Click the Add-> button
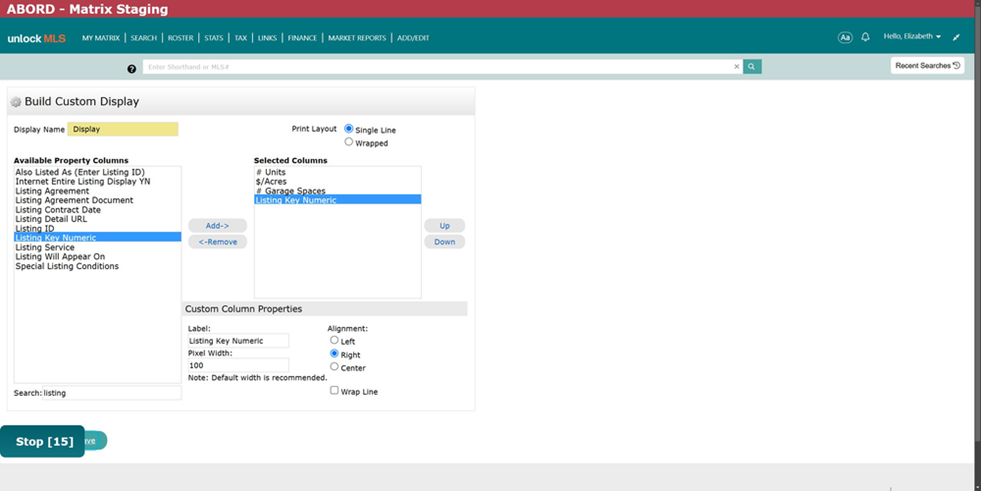The width and height of the screenshot is (981, 491). [x=218, y=226]
